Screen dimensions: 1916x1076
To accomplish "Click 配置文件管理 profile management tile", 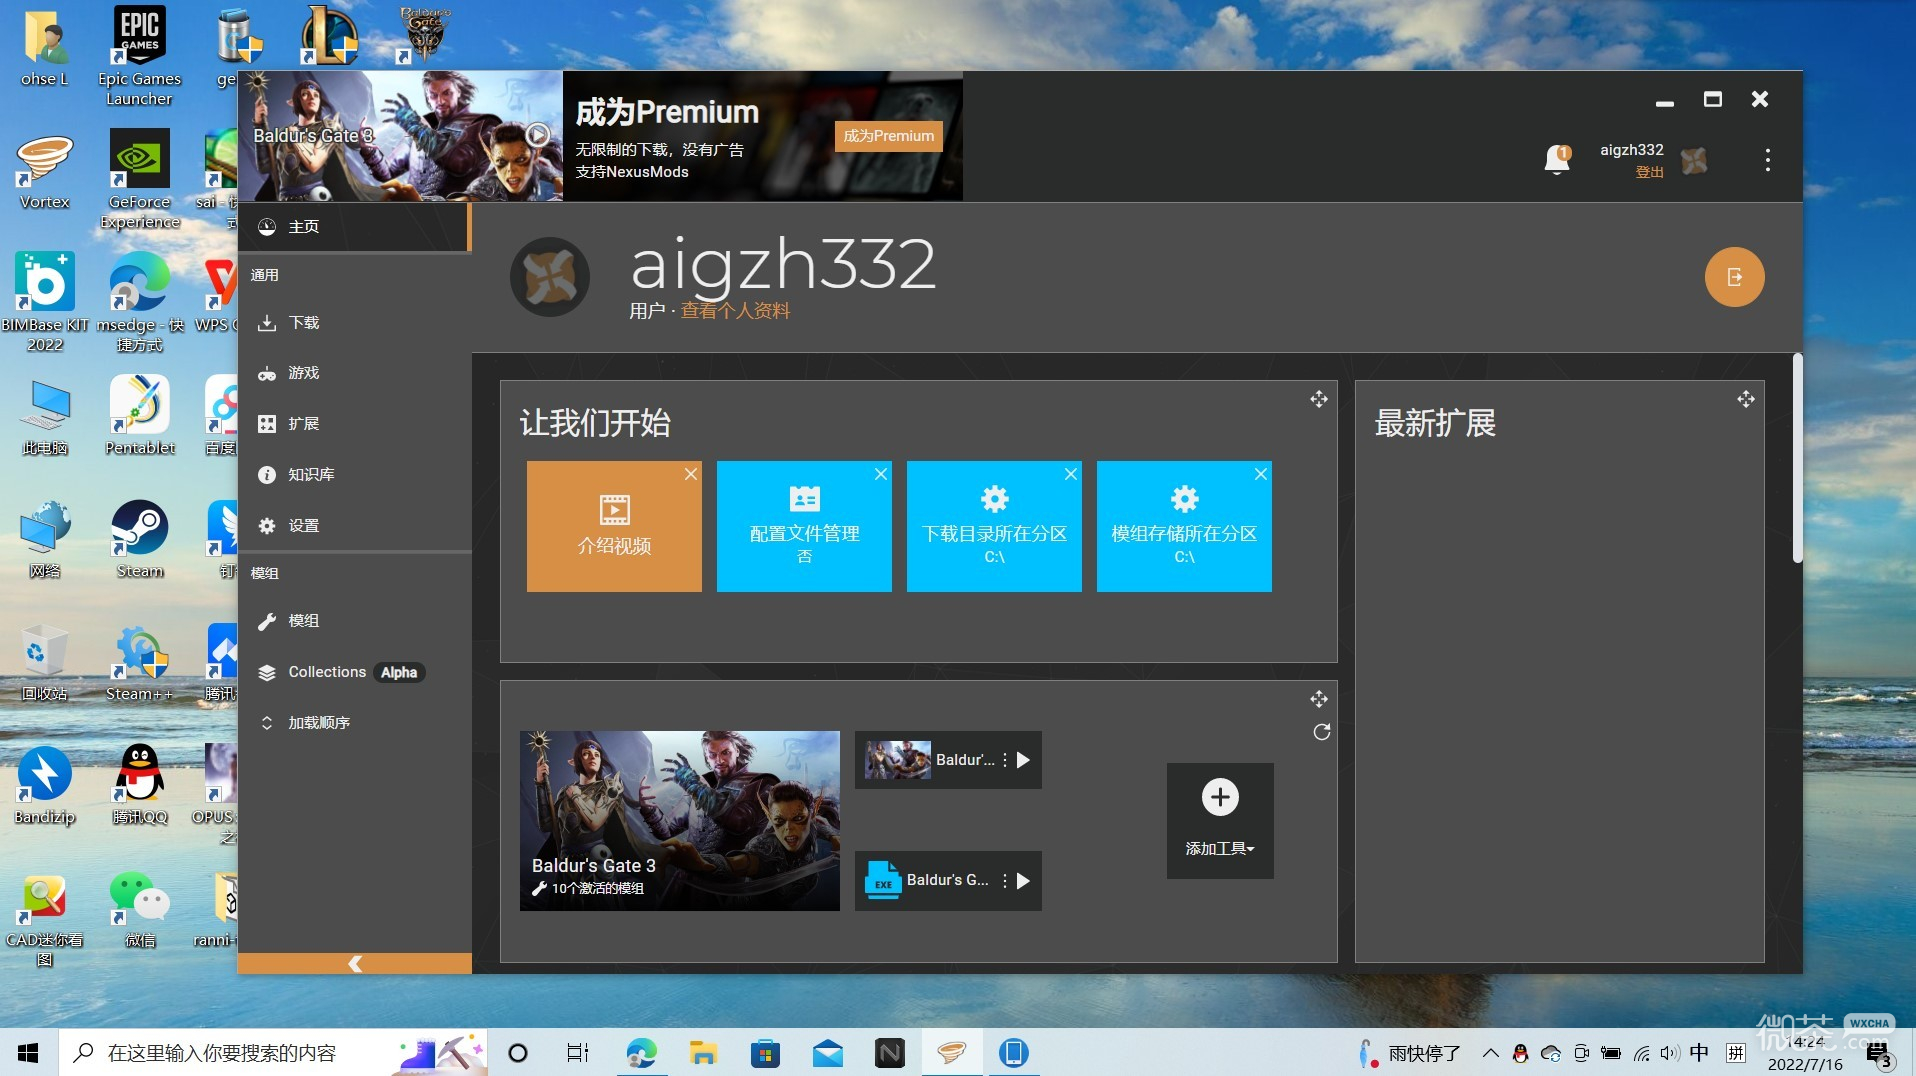I will coord(804,526).
